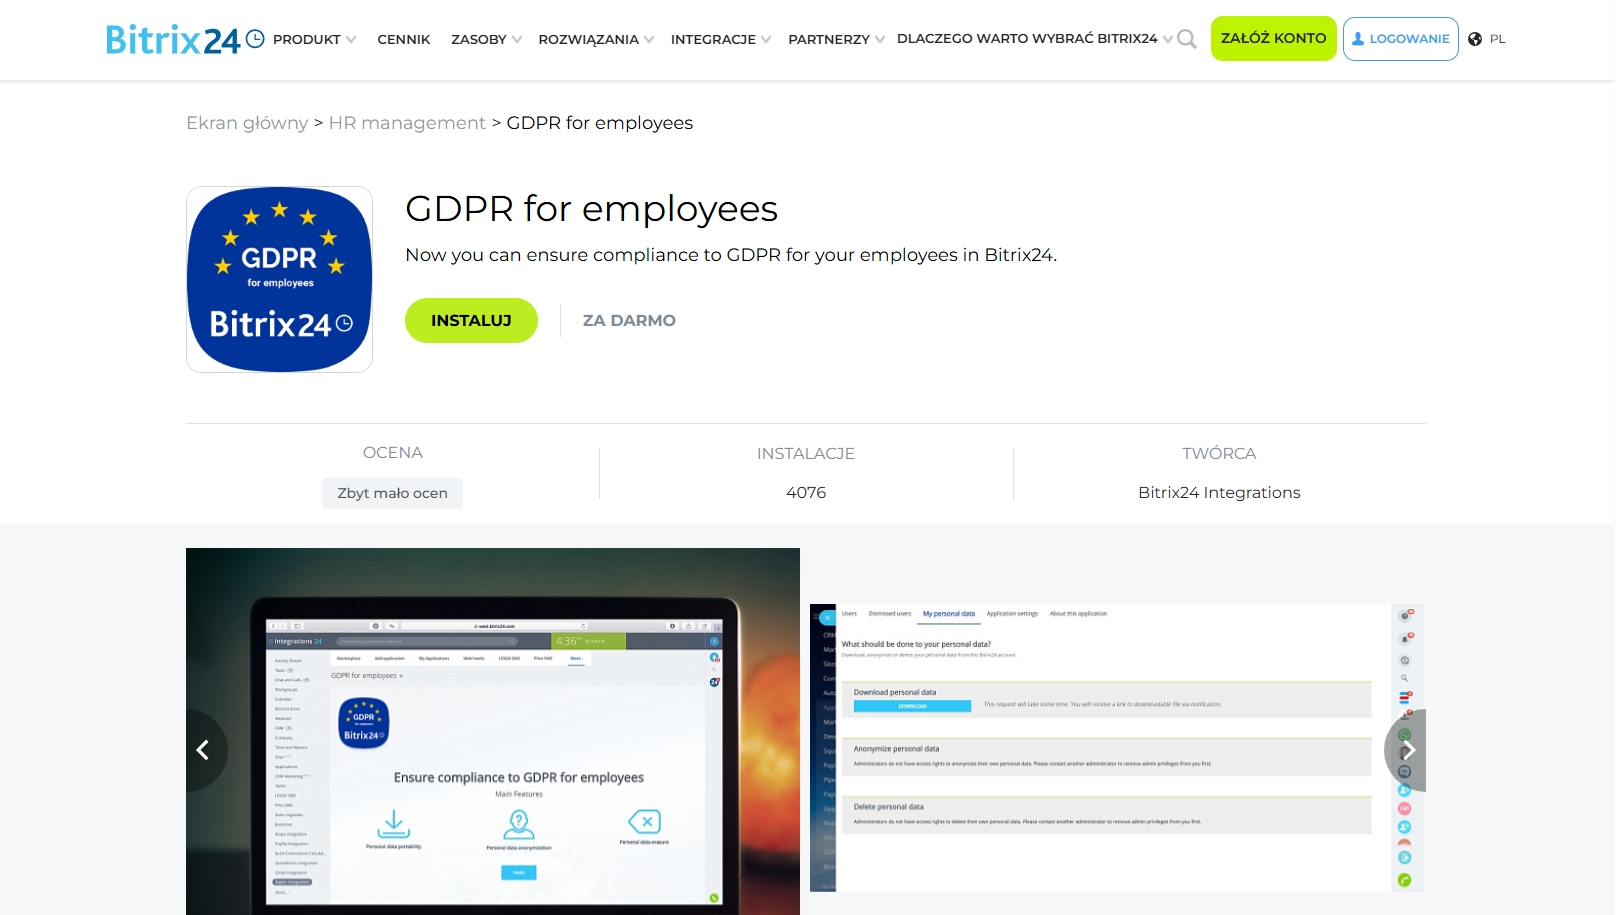Click the OCENA column label
Viewport: 1616px width, 915px height.
pos(393,453)
